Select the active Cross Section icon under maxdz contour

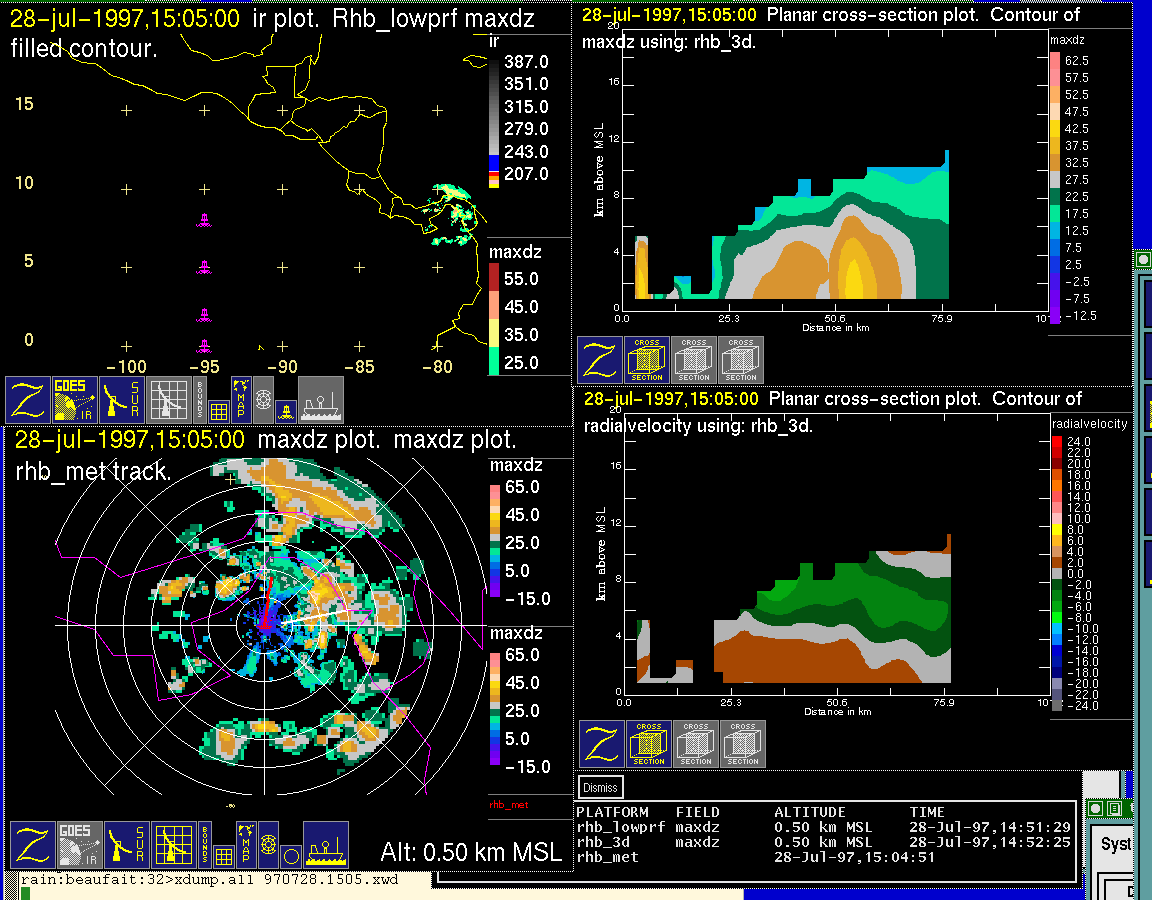click(647, 360)
